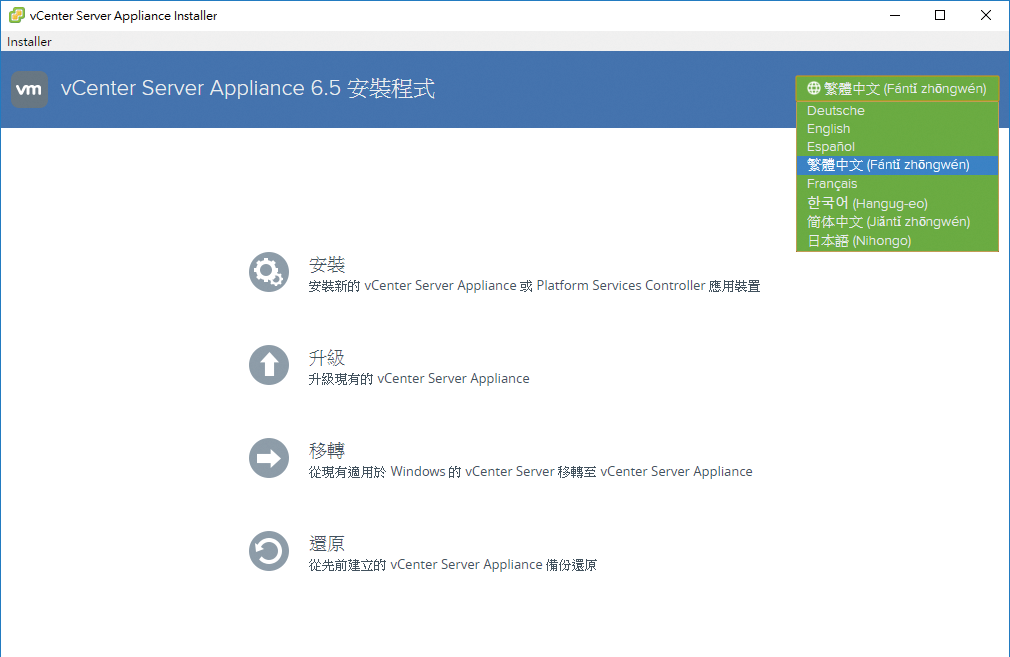This screenshot has height=657, width=1010.
Task: Select 简体中文 (Jiǎntǐ zhōngwén) language option
Action: (897, 222)
